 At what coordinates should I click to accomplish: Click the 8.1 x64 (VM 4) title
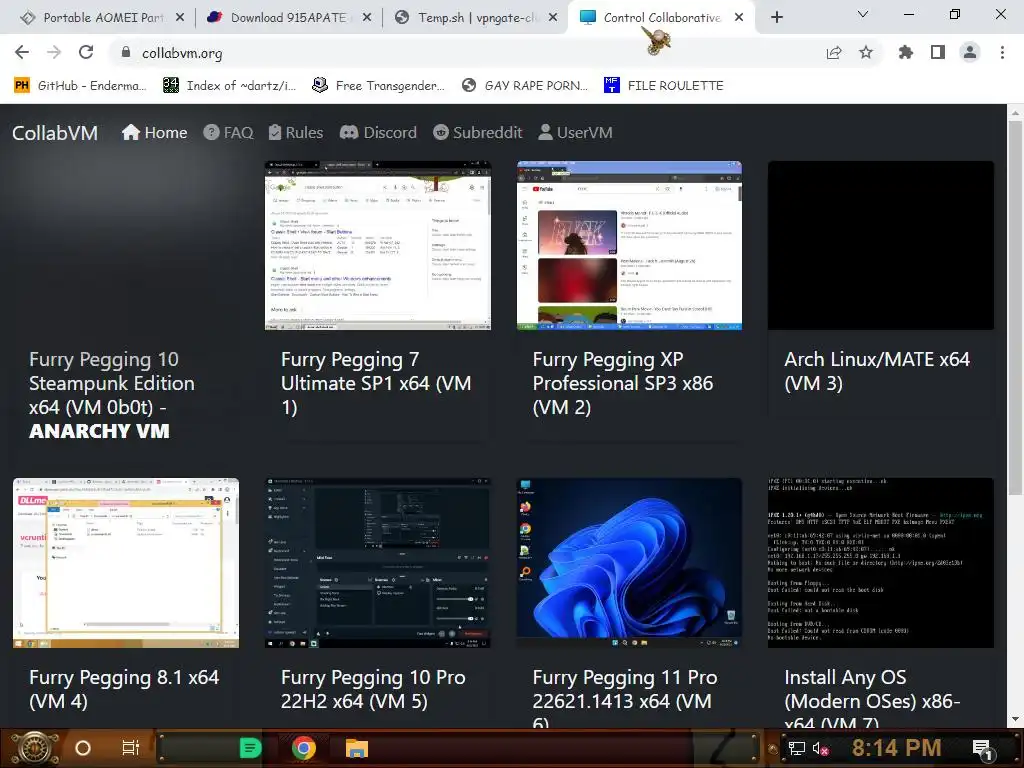click(x=124, y=689)
